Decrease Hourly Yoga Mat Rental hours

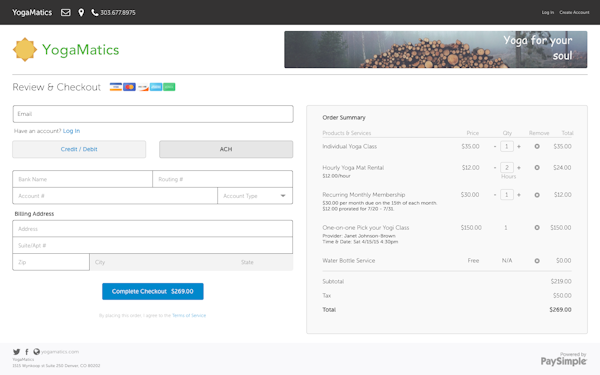coord(495,168)
